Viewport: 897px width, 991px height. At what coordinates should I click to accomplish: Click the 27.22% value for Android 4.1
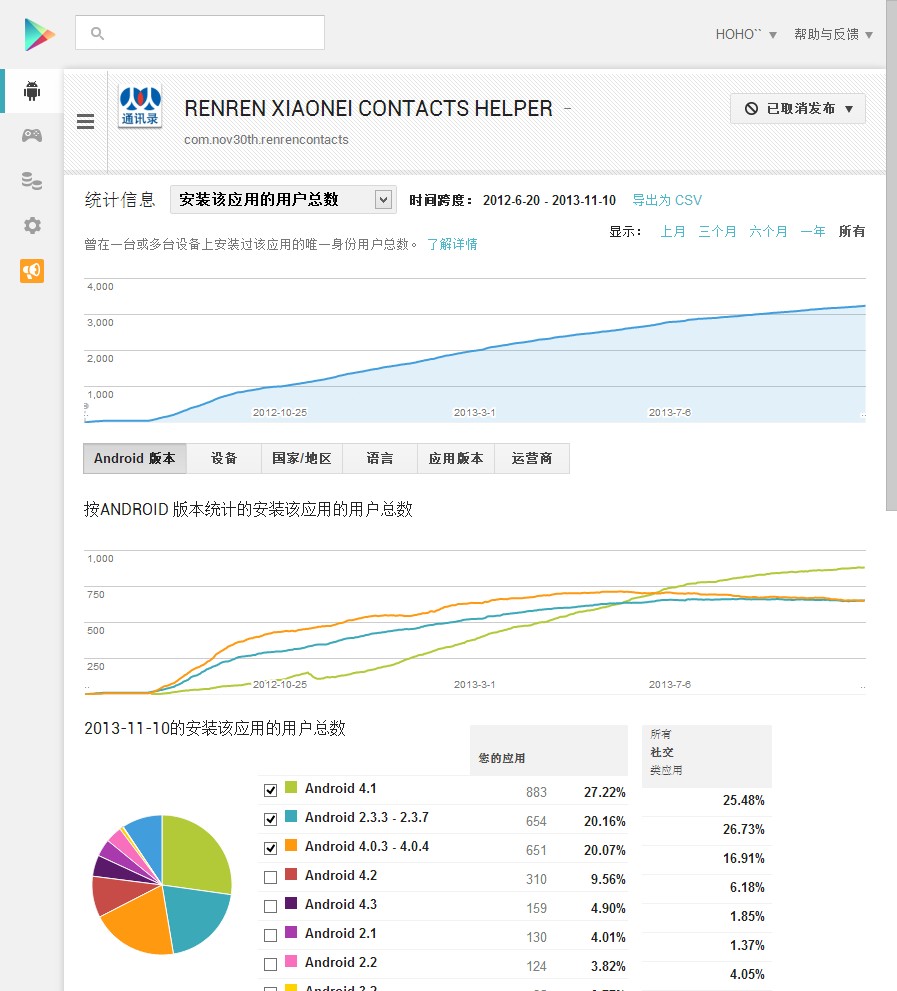pos(604,792)
